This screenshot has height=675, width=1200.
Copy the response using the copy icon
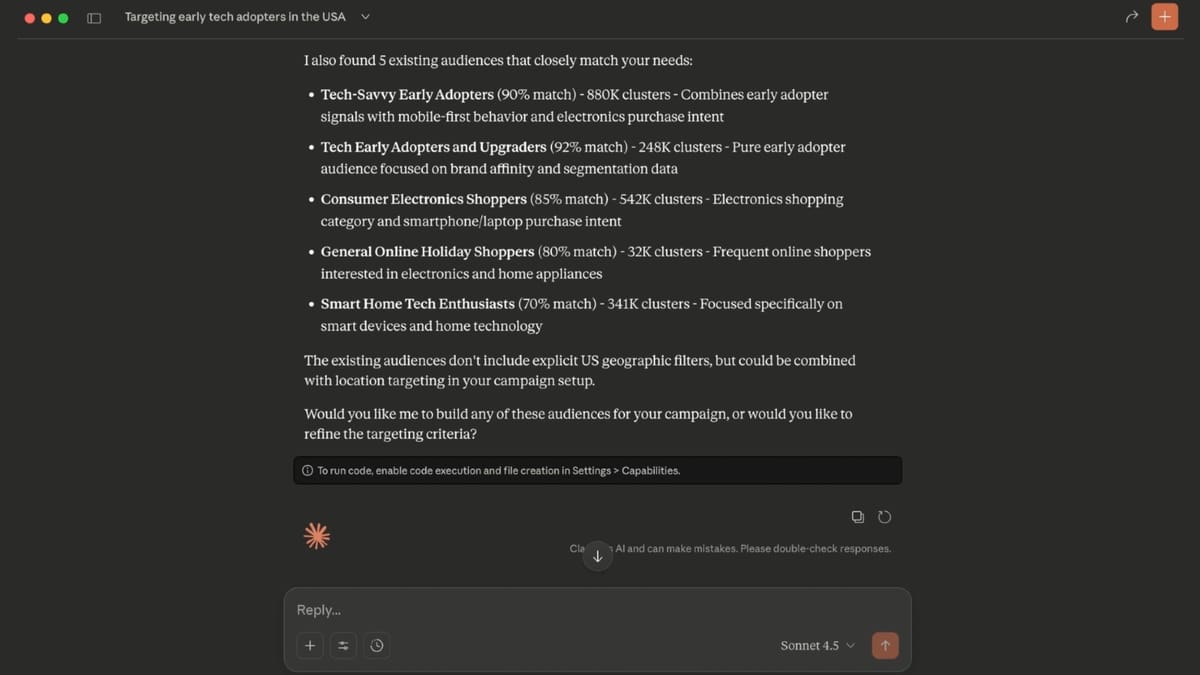coord(857,516)
